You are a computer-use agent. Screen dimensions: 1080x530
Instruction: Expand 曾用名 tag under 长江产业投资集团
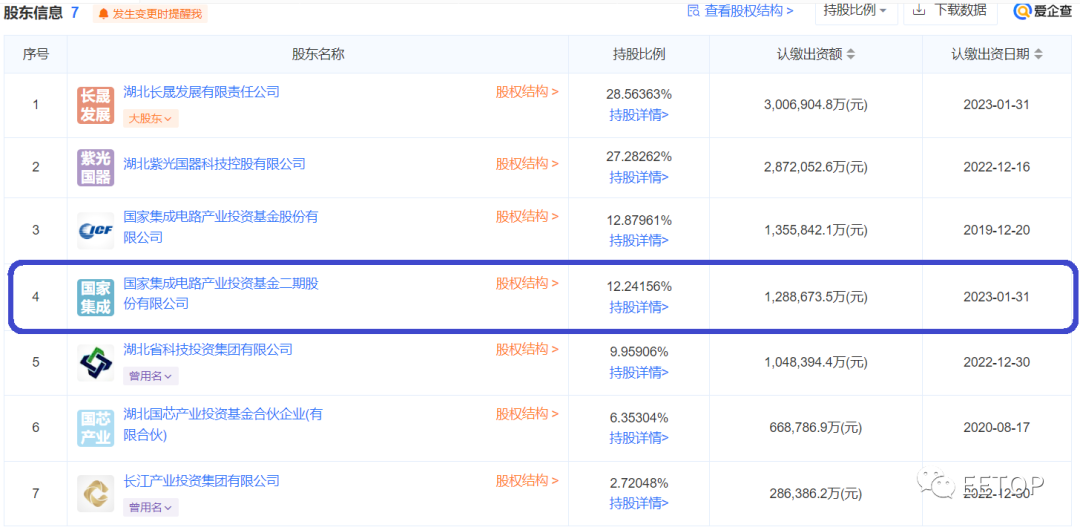point(151,507)
